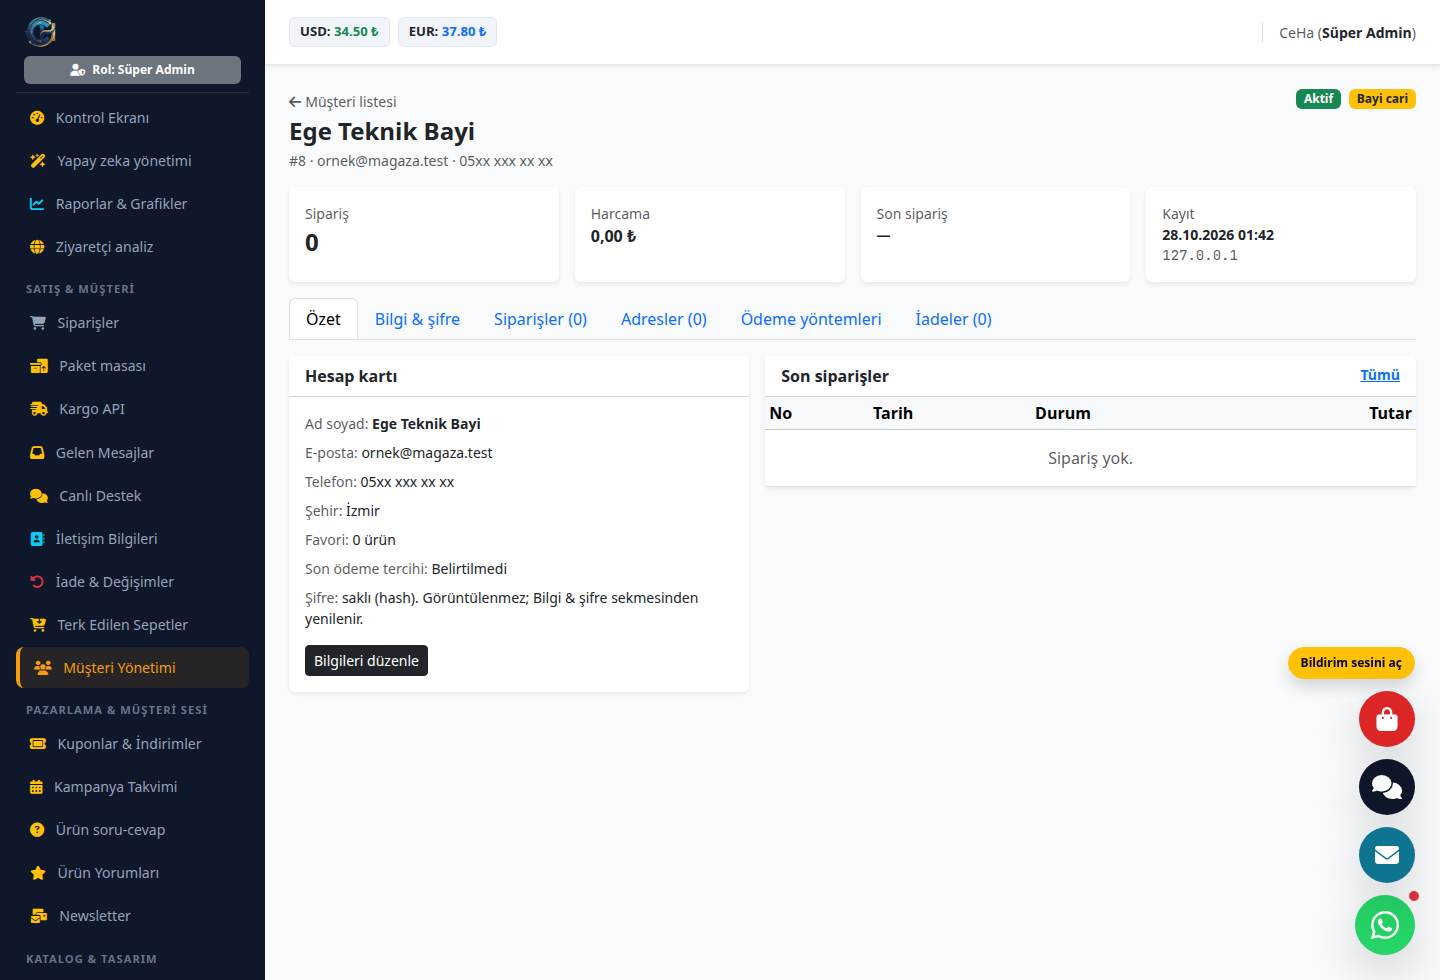Viewport: 1440px width, 980px height.
Task: Click the İade & Değişimler return icon
Action: point(37,582)
